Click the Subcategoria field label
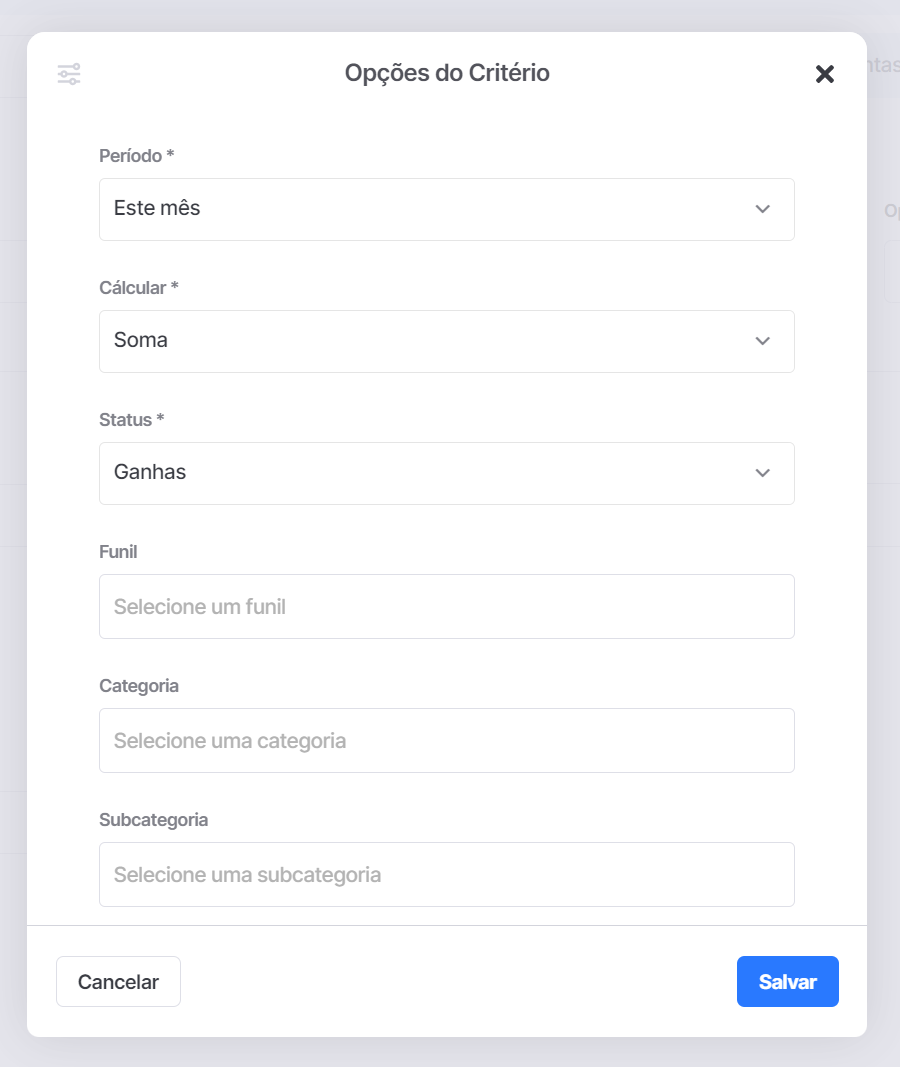900x1067 pixels. (x=154, y=820)
